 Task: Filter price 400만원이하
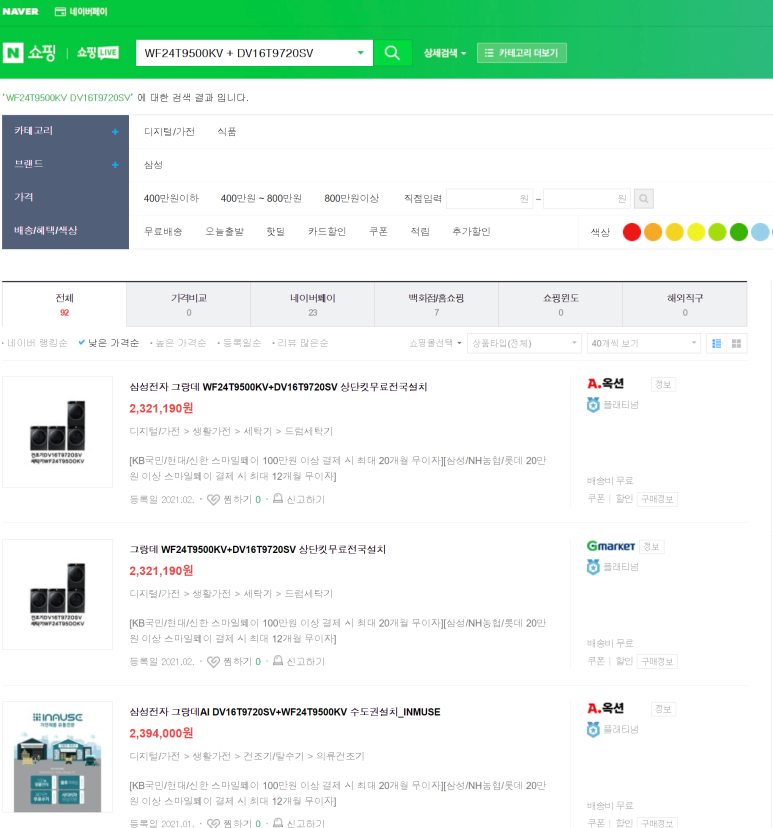click(171, 199)
